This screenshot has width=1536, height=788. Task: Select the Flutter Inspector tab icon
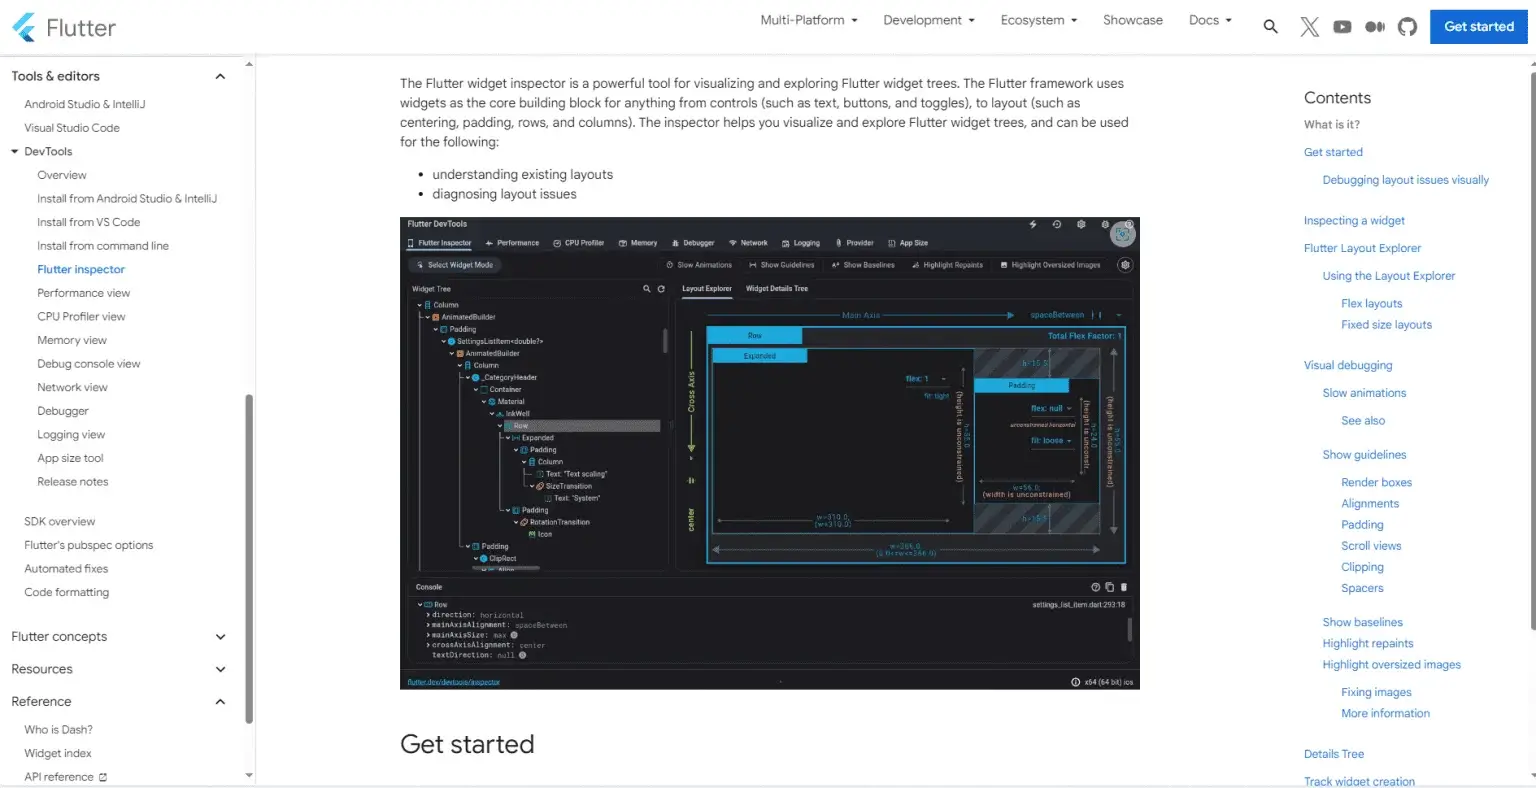click(410, 243)
